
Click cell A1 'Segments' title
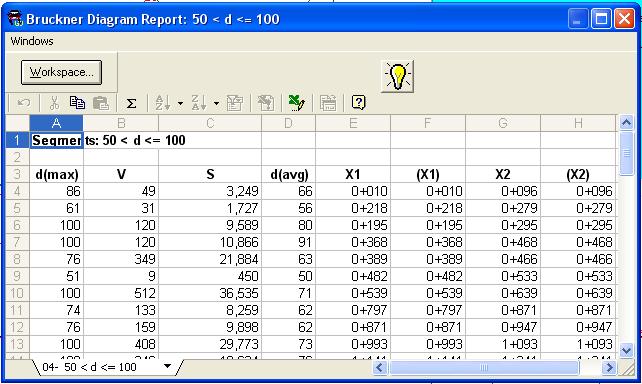[57, 140]
